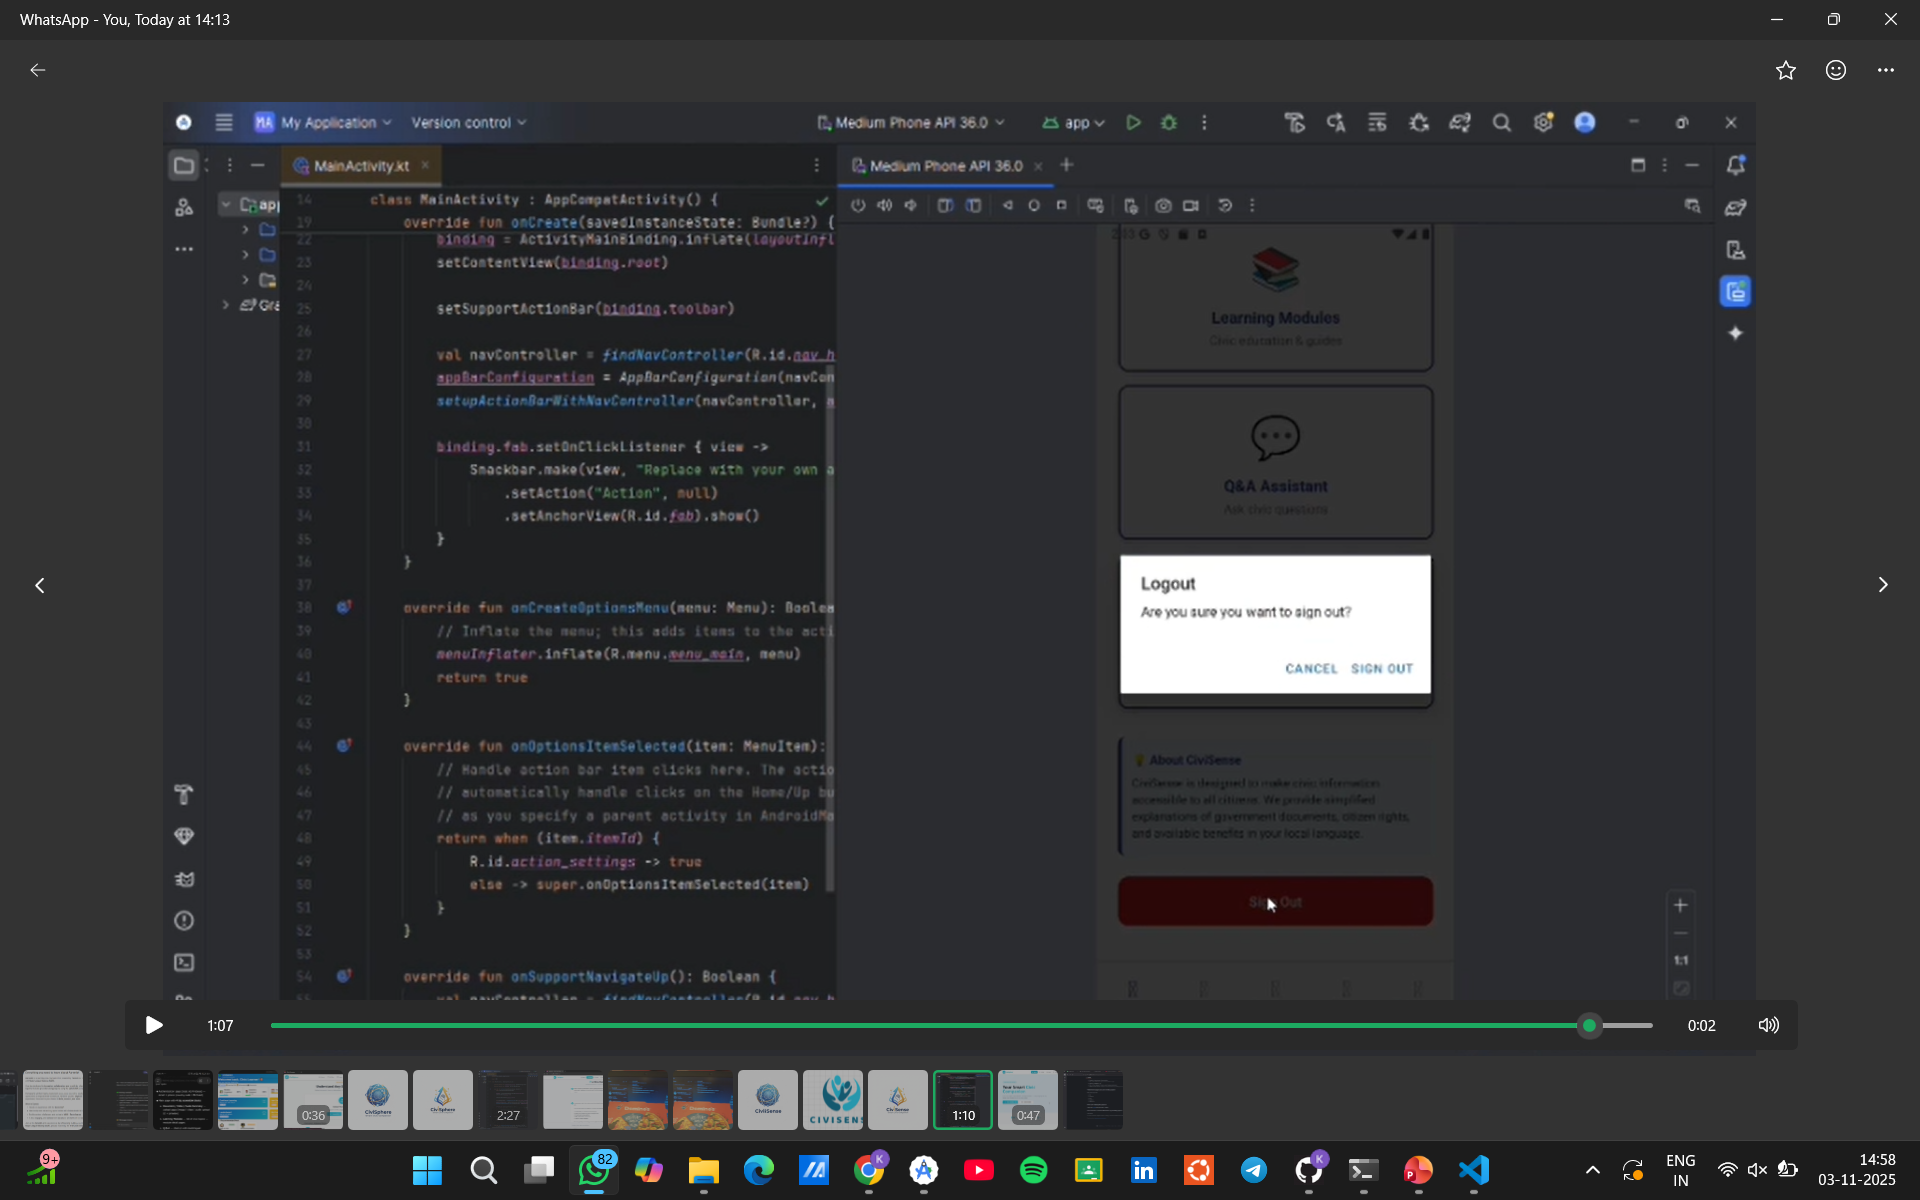Show the previous media item

(40, 585)
